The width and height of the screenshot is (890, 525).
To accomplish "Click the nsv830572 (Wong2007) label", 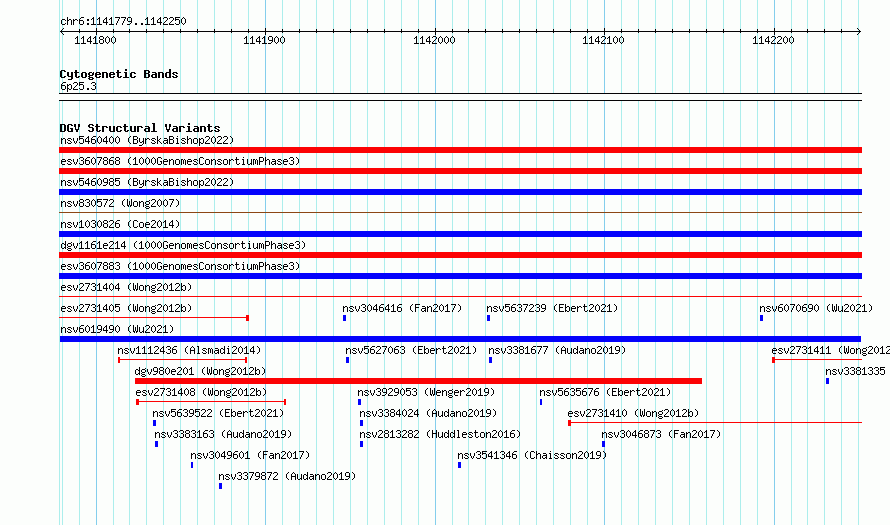I will (x=120, y=203).
